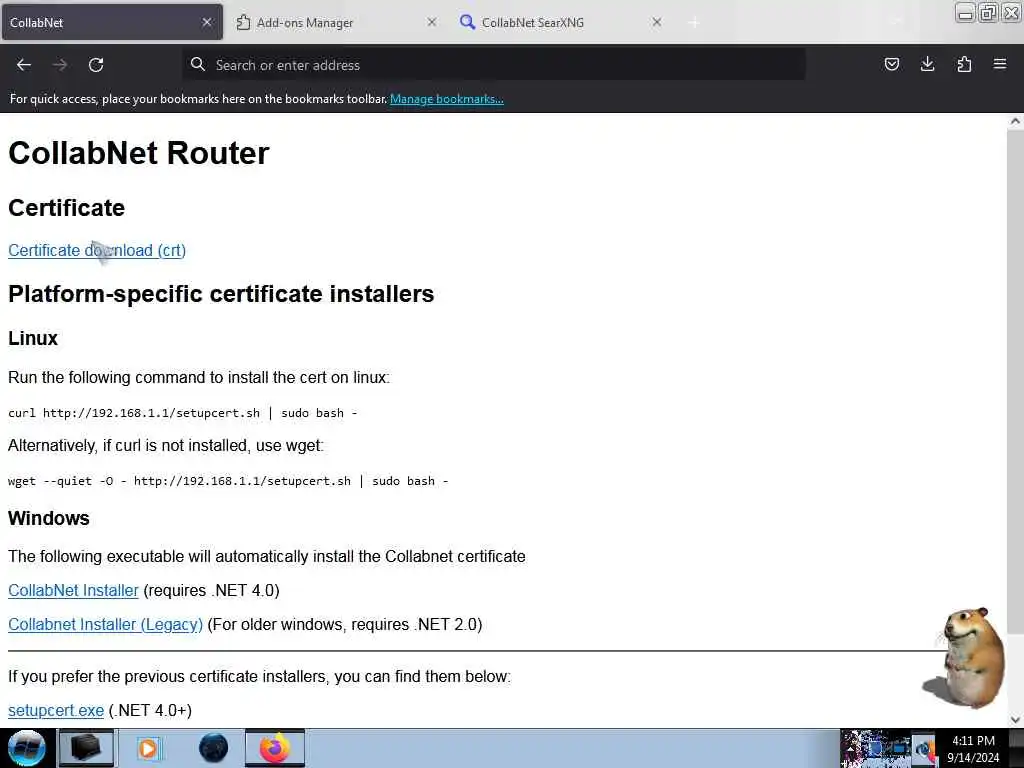Screen dimensions: 1024x768
Task: Click the page scrollbar down arrow
Action: pos(1015,720)
